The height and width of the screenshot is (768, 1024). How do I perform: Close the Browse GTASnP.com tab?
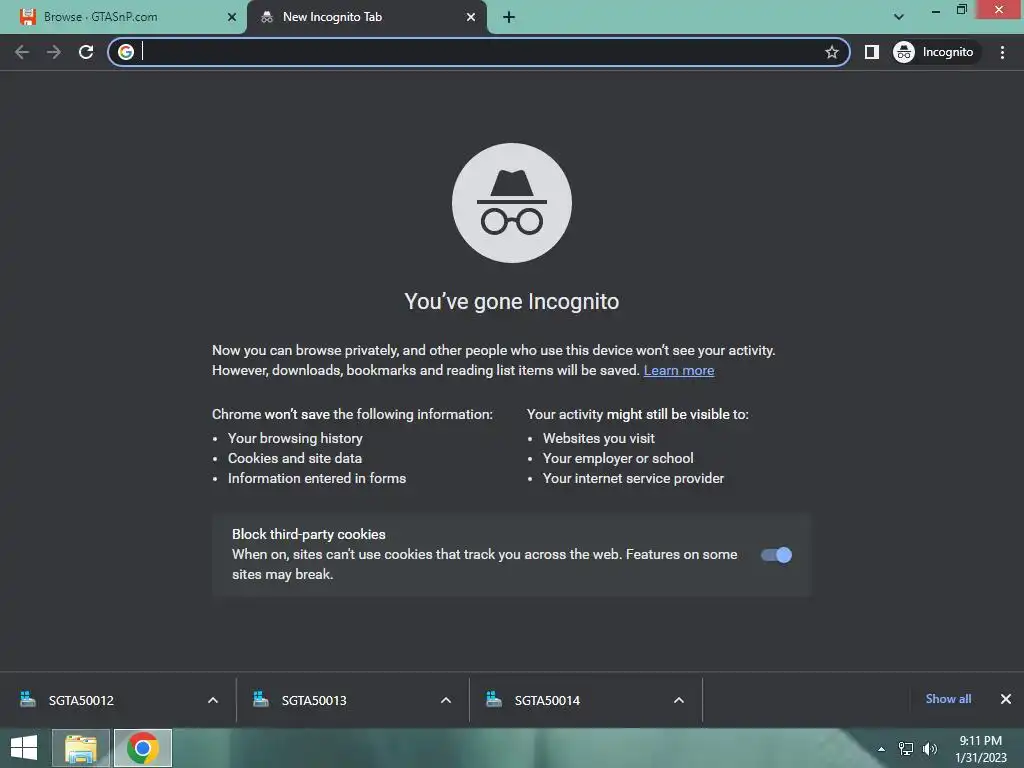pos(232,18)
